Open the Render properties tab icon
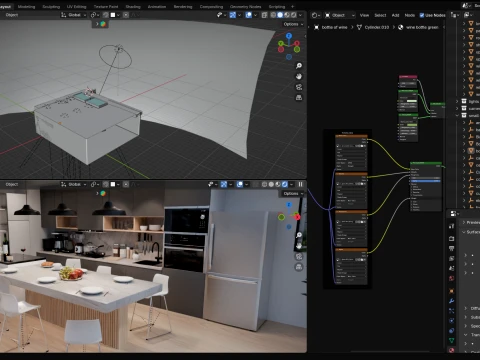This screenshot has height=360, width=480. (x=452, y=238)
